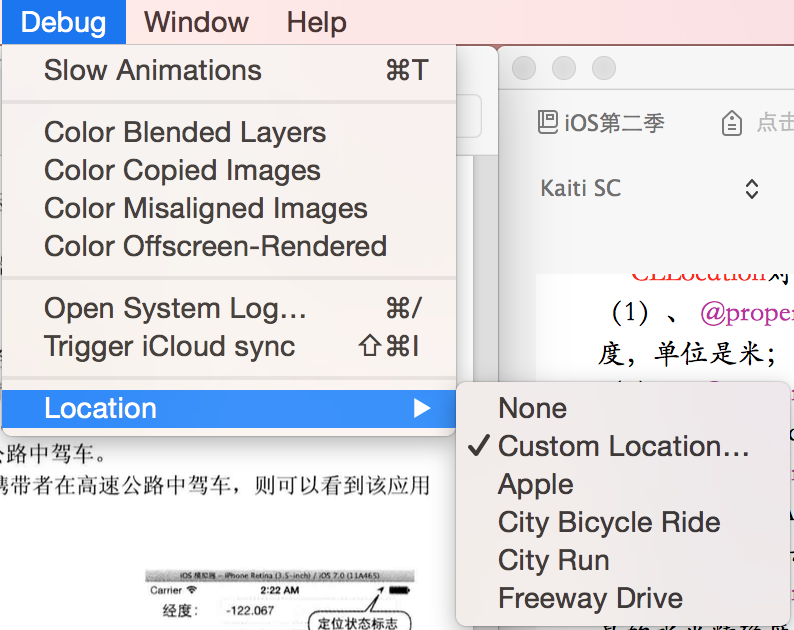The height and width of the screenshot is (630, 794).
Task: Click the lock icon beside 点击
Action: point(732,123)
